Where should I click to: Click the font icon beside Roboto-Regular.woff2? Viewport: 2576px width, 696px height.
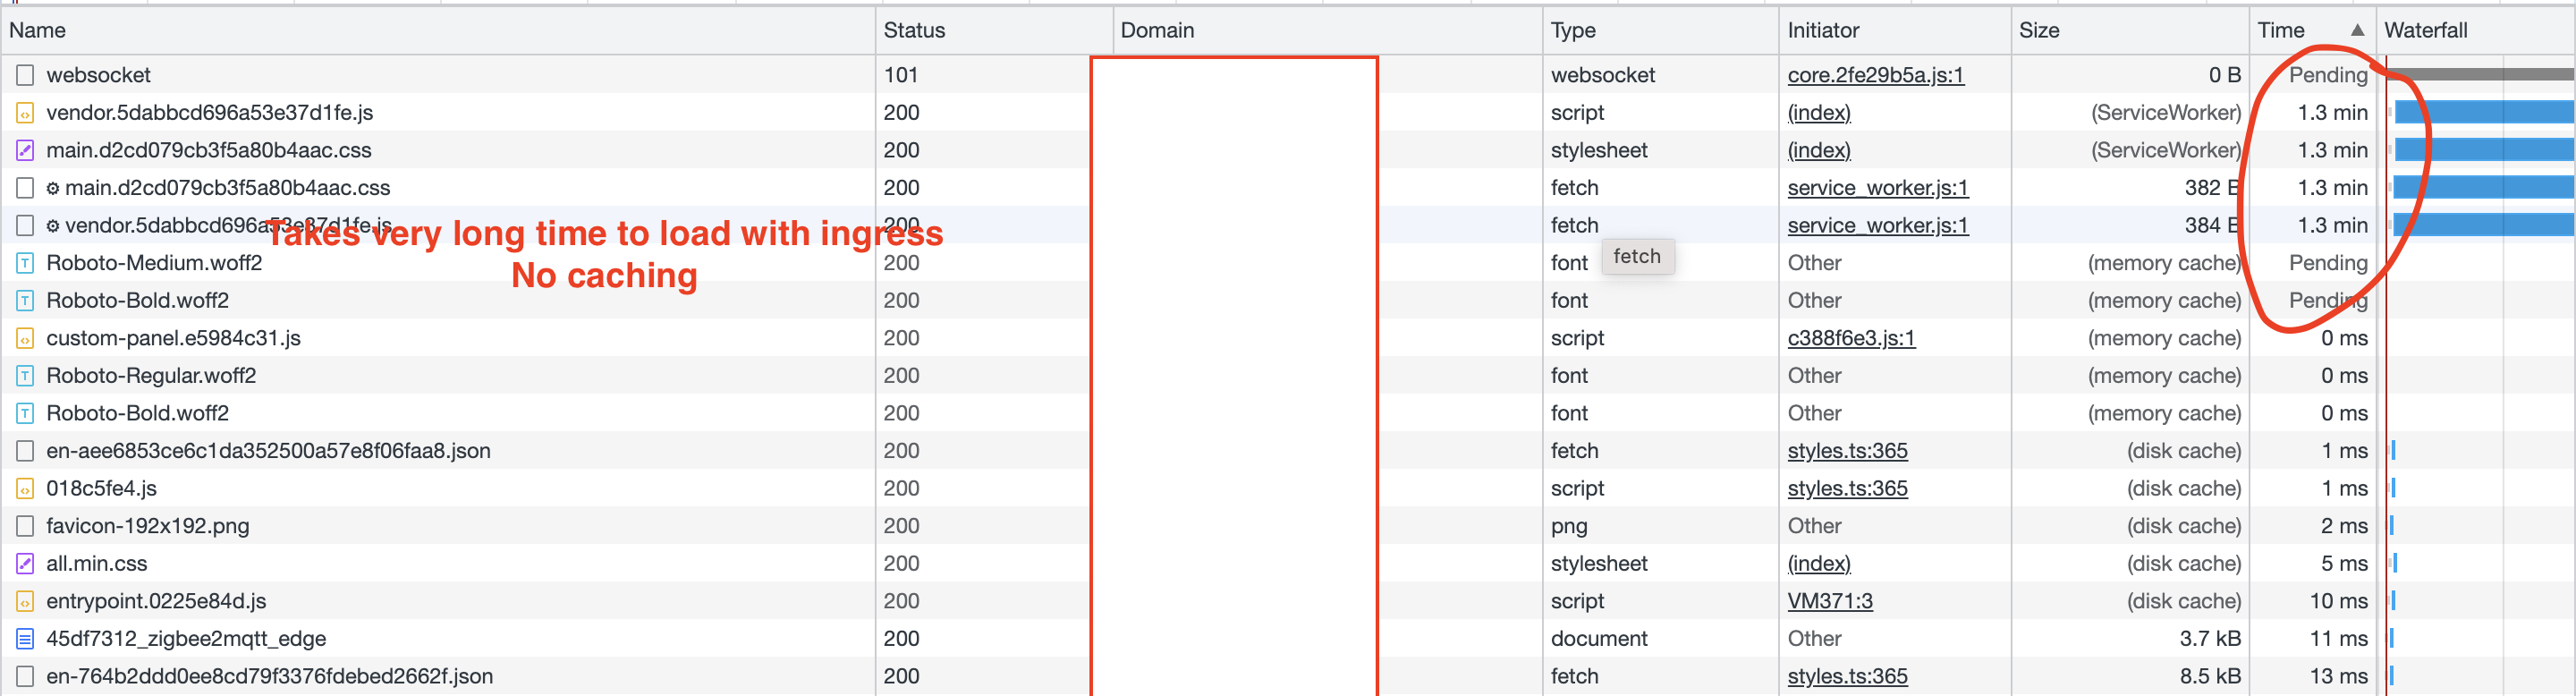click(x=25, y=376)
